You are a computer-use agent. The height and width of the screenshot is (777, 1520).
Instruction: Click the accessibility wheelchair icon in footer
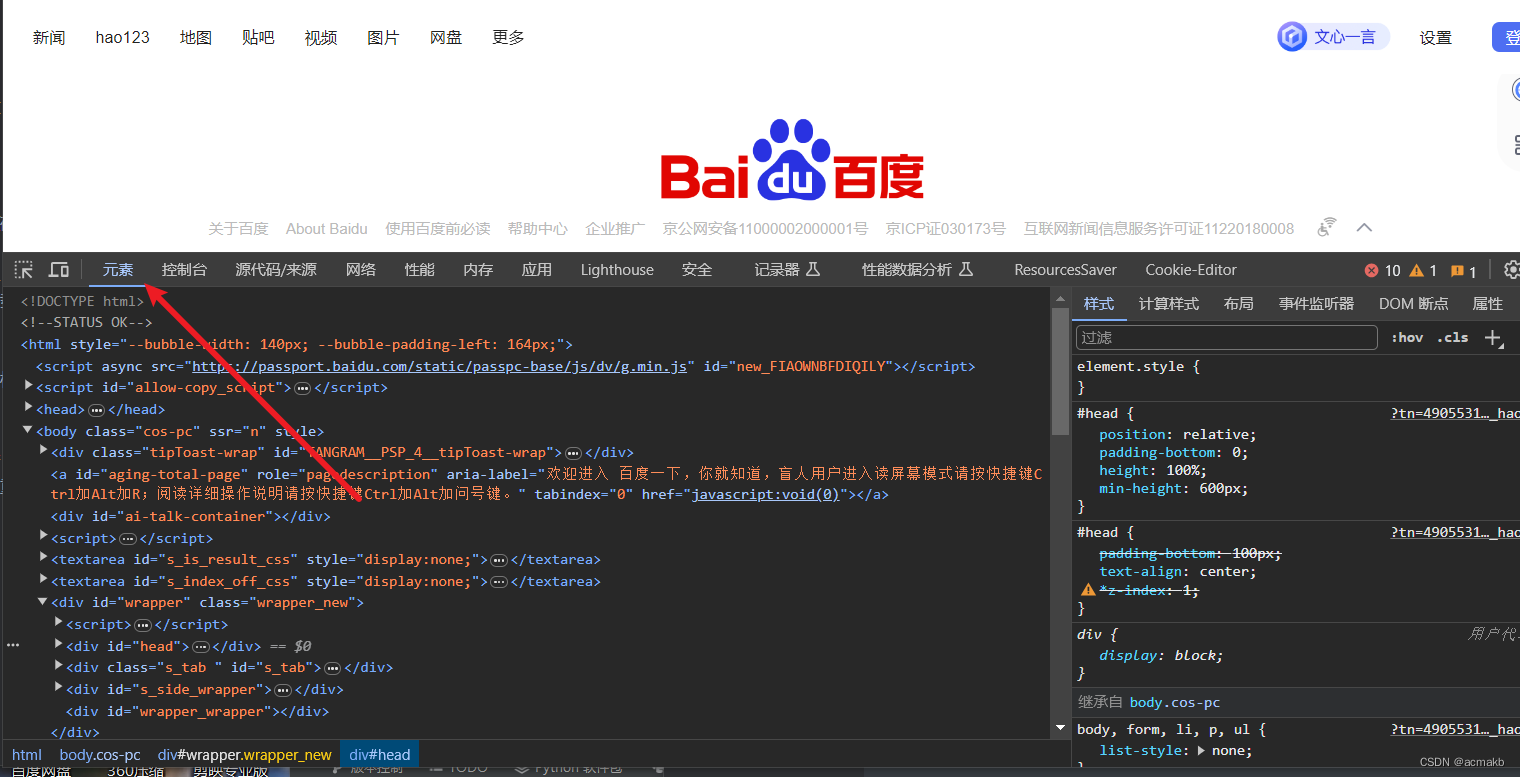tap(1327, 228)
